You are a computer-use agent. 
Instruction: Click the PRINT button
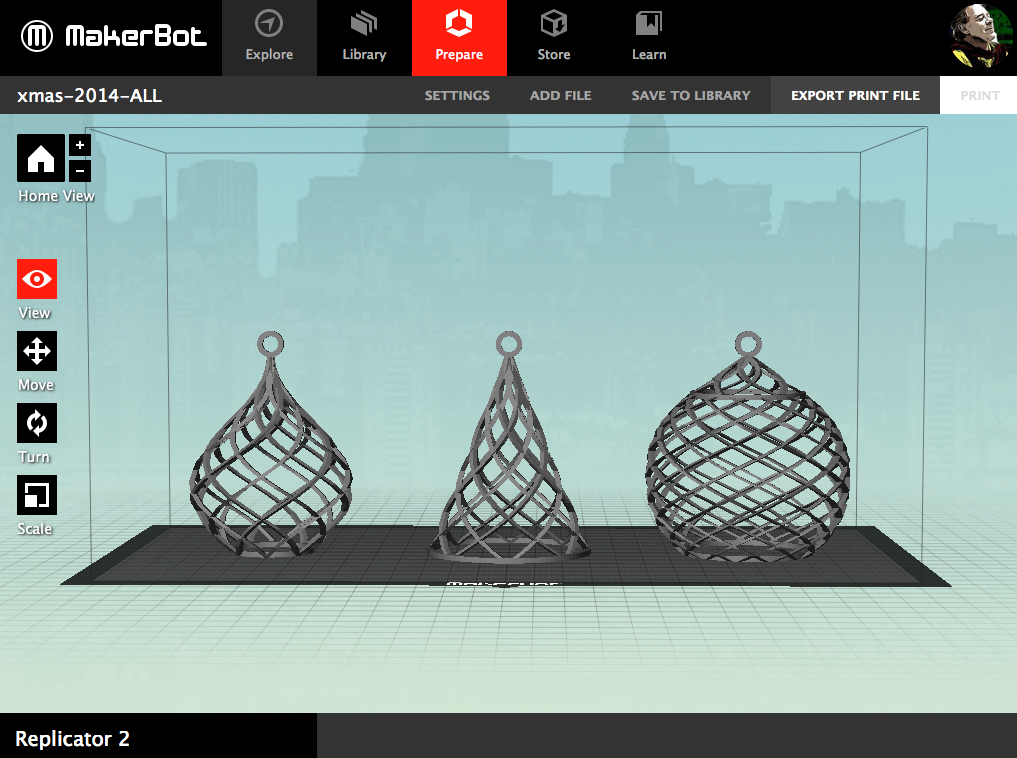tap(979, 95)
